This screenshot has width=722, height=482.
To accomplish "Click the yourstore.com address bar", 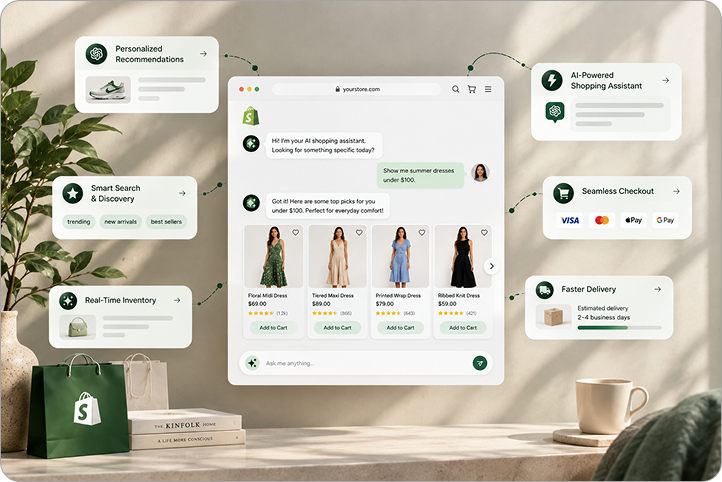I will pyautogui.click(x=356, y=89).
